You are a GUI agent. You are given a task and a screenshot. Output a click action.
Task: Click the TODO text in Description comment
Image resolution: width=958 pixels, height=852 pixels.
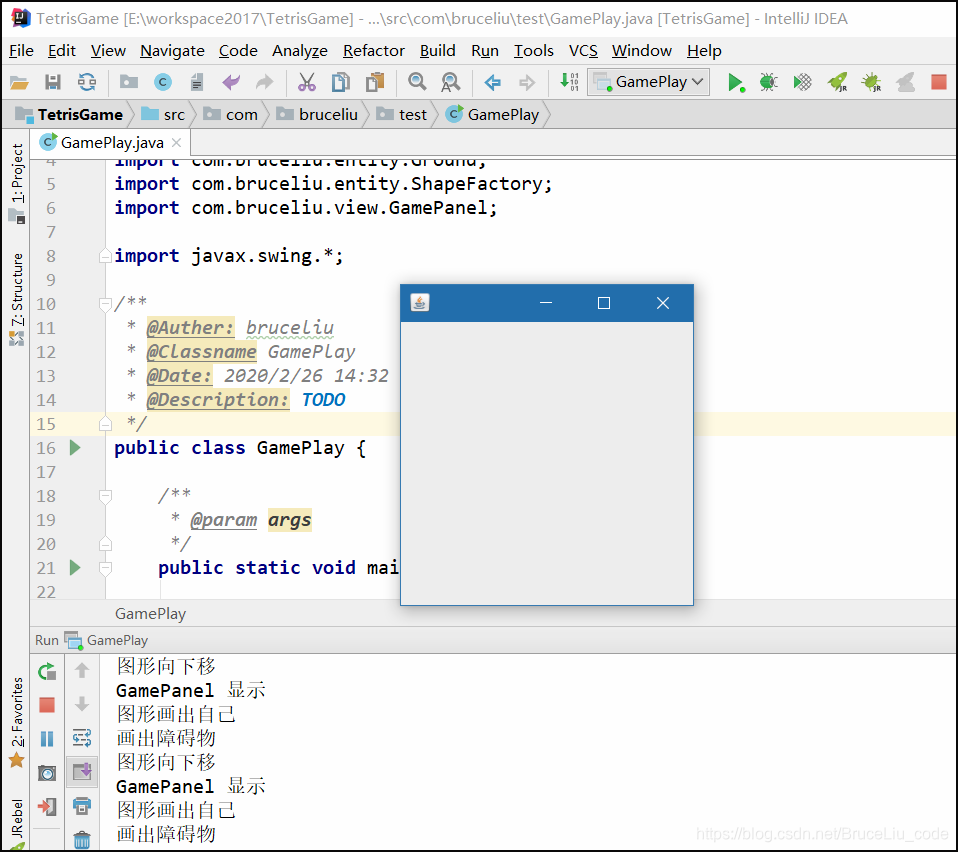tap(323, 399)
